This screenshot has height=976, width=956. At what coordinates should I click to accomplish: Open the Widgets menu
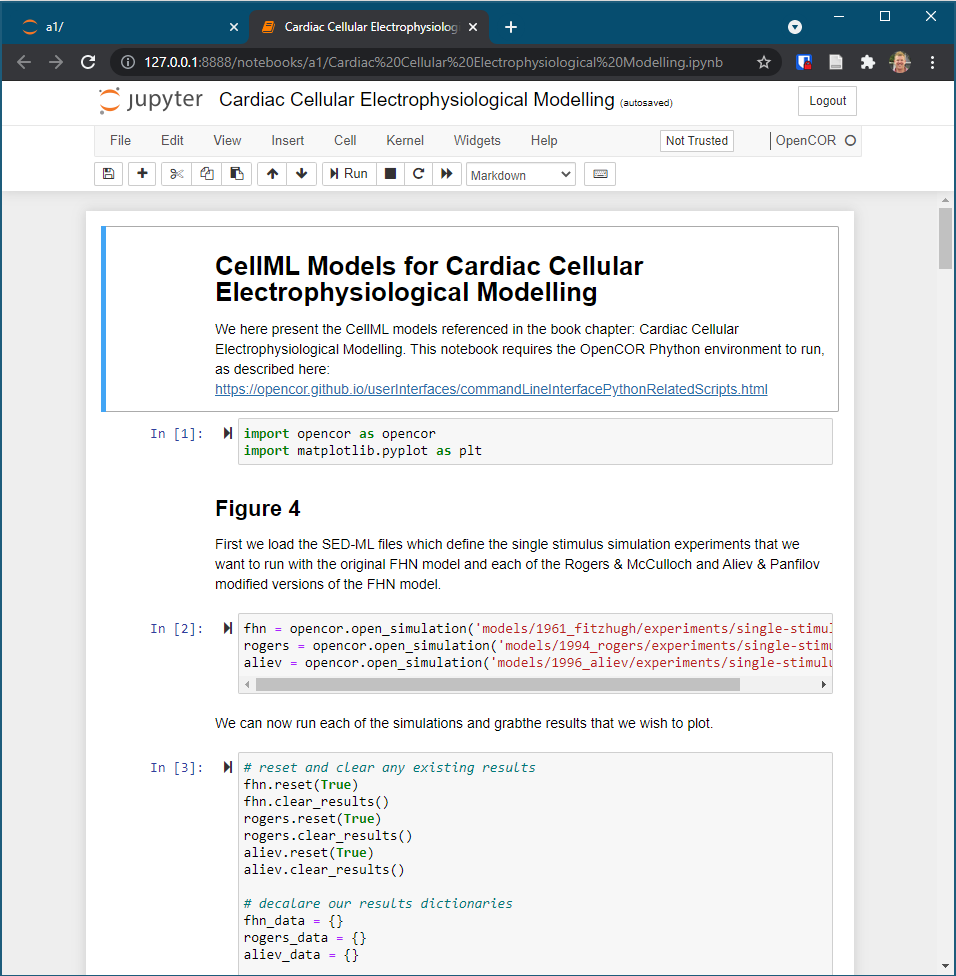477,141
